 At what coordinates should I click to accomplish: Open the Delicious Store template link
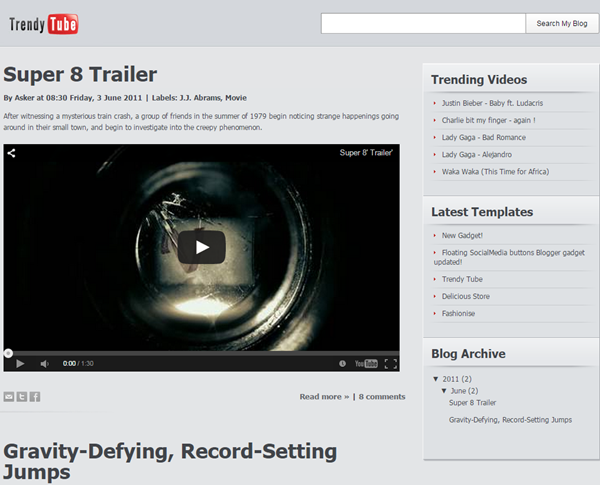(x=466, y=296)
